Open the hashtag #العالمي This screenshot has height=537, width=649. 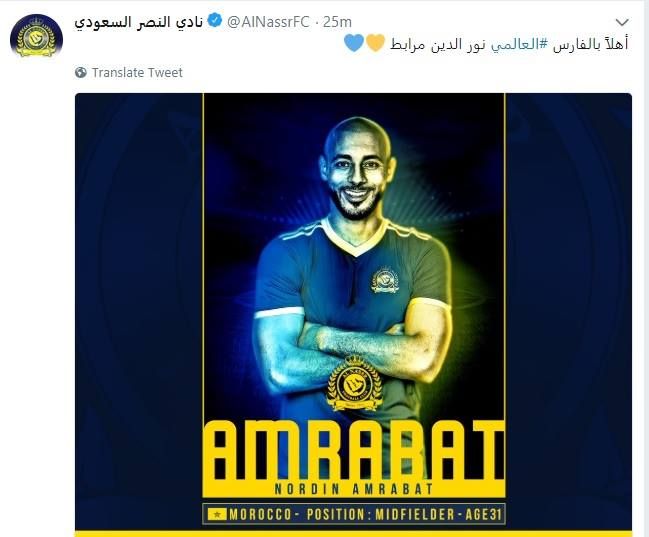(519, 43)
